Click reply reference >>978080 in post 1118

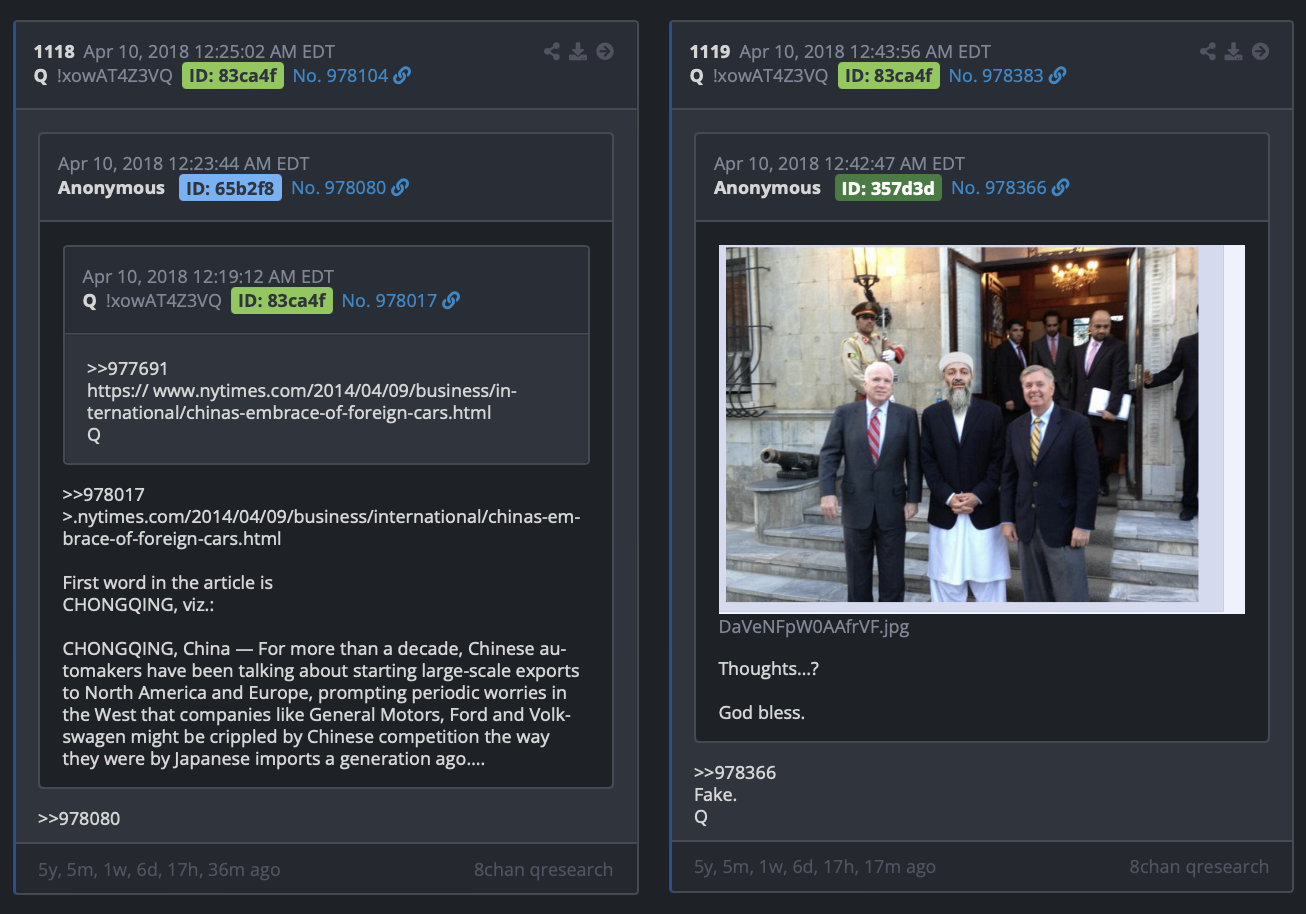click(x=79, y=818)
